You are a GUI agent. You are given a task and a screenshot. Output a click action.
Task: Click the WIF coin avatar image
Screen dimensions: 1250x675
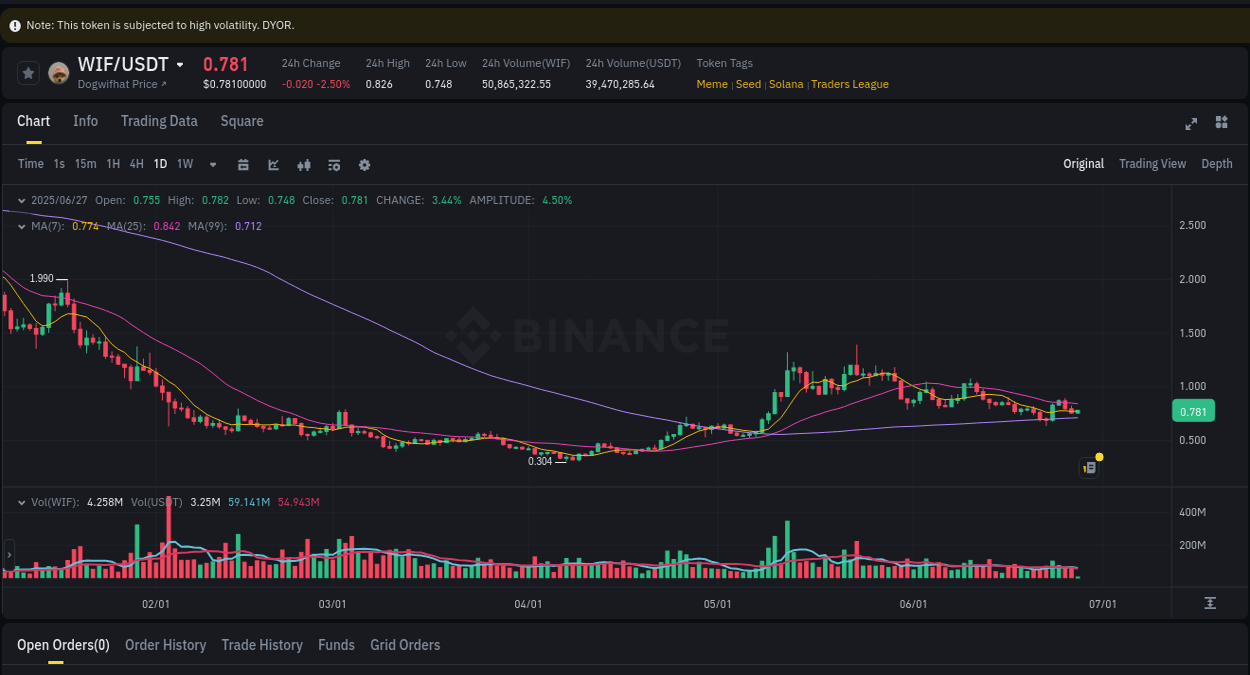point(60,72)
